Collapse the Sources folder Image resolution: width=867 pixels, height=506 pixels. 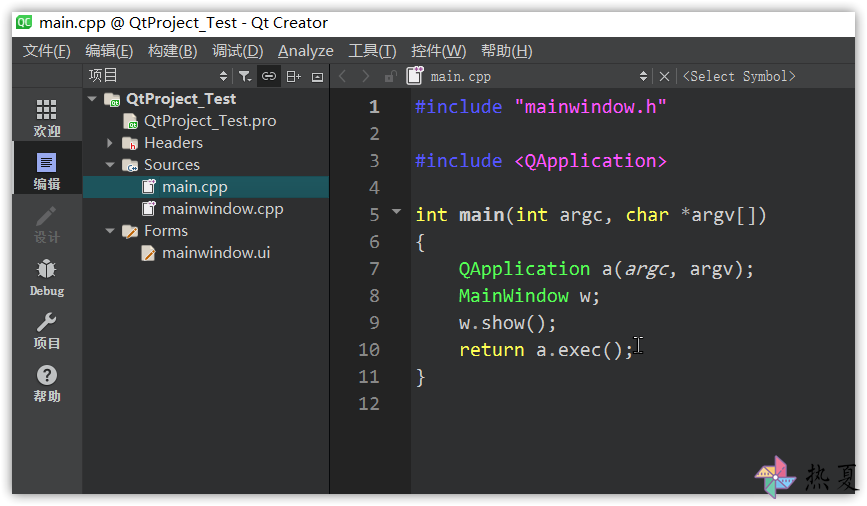click(x=110, y=165)
